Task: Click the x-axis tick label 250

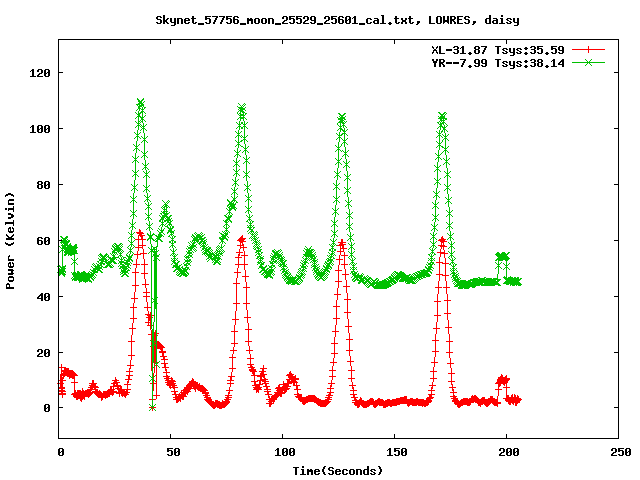Action: click(621, 452)
